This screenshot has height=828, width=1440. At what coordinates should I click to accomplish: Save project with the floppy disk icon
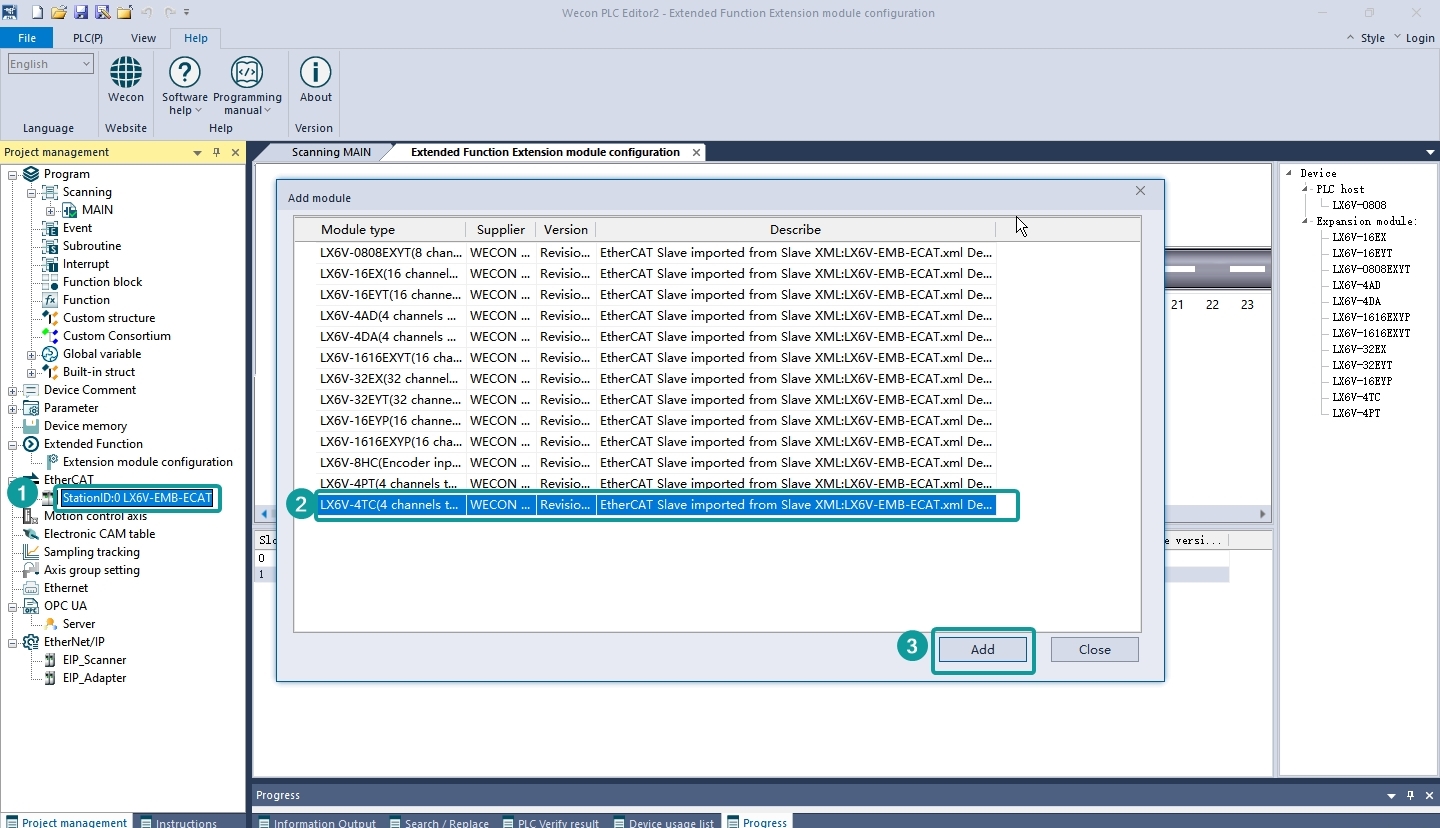tap(81, 13)
